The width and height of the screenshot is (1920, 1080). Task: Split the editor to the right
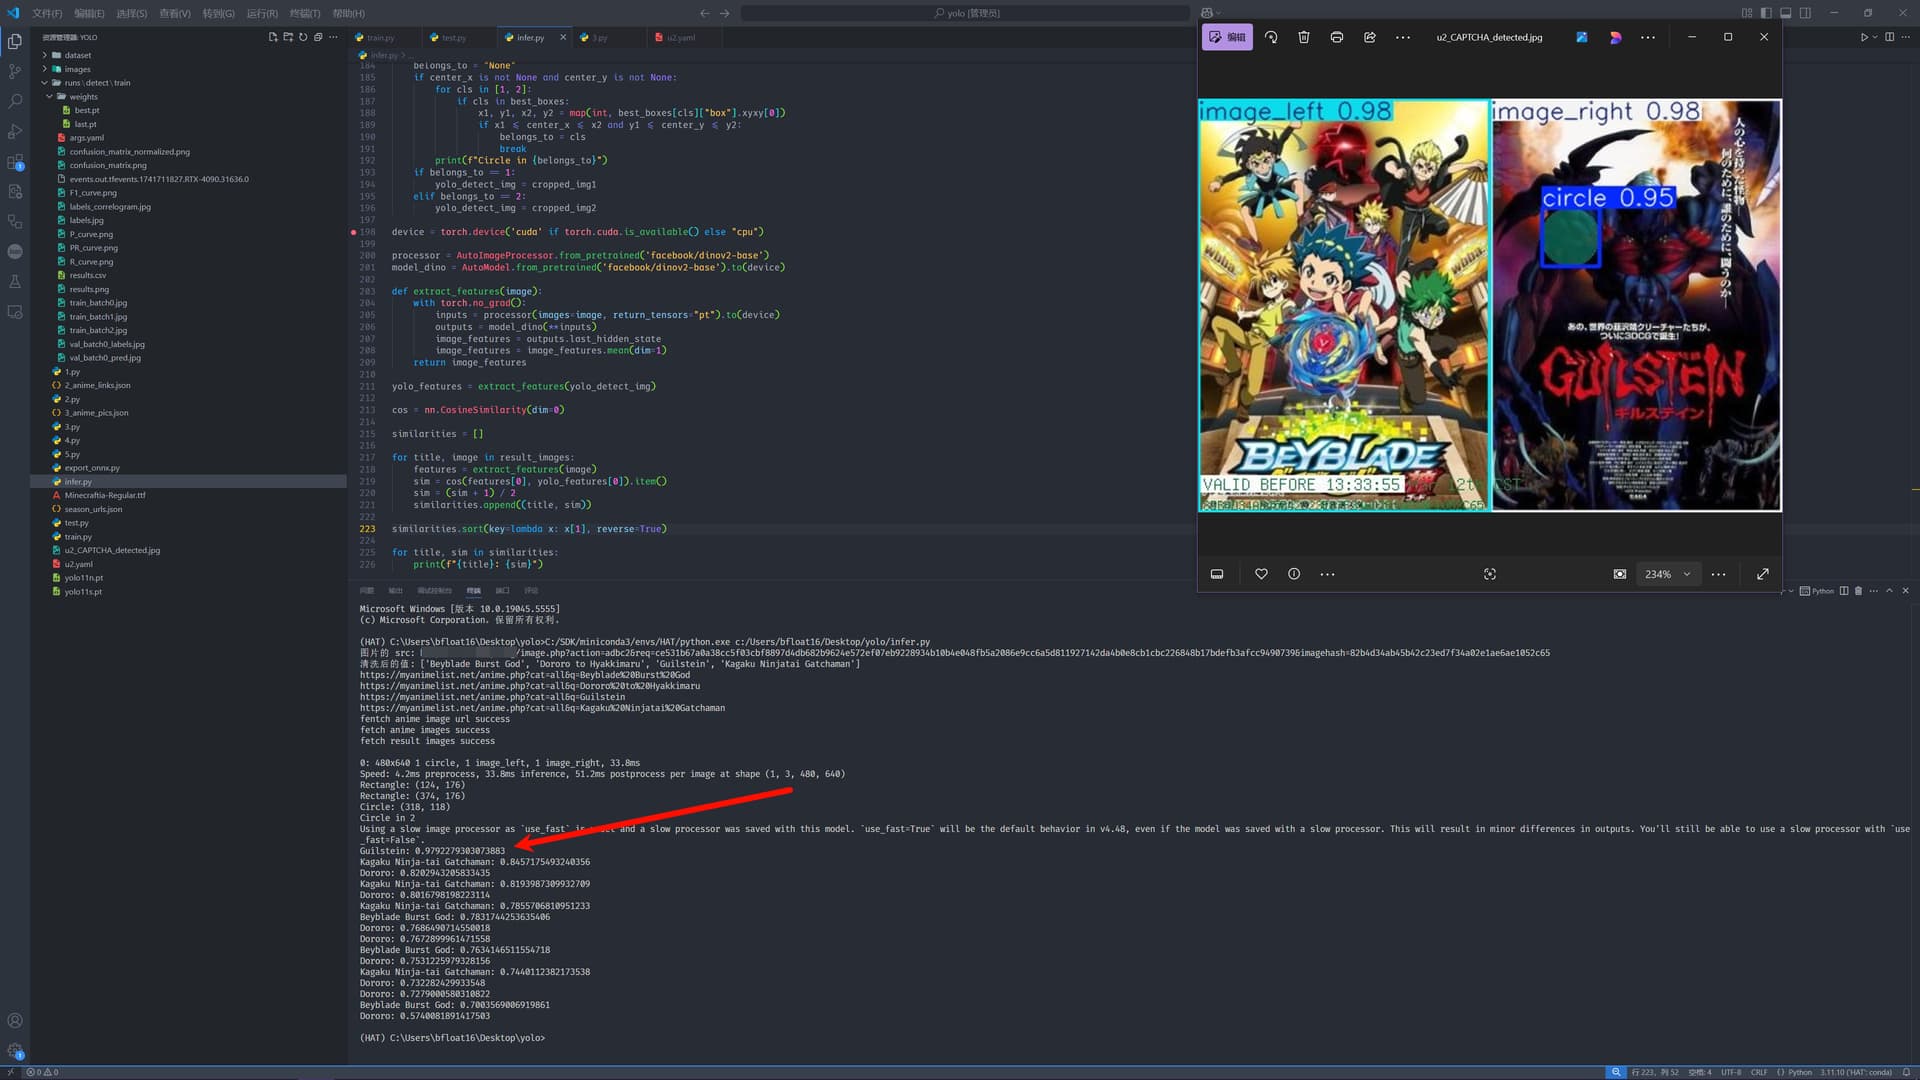tap(1889, 37)
